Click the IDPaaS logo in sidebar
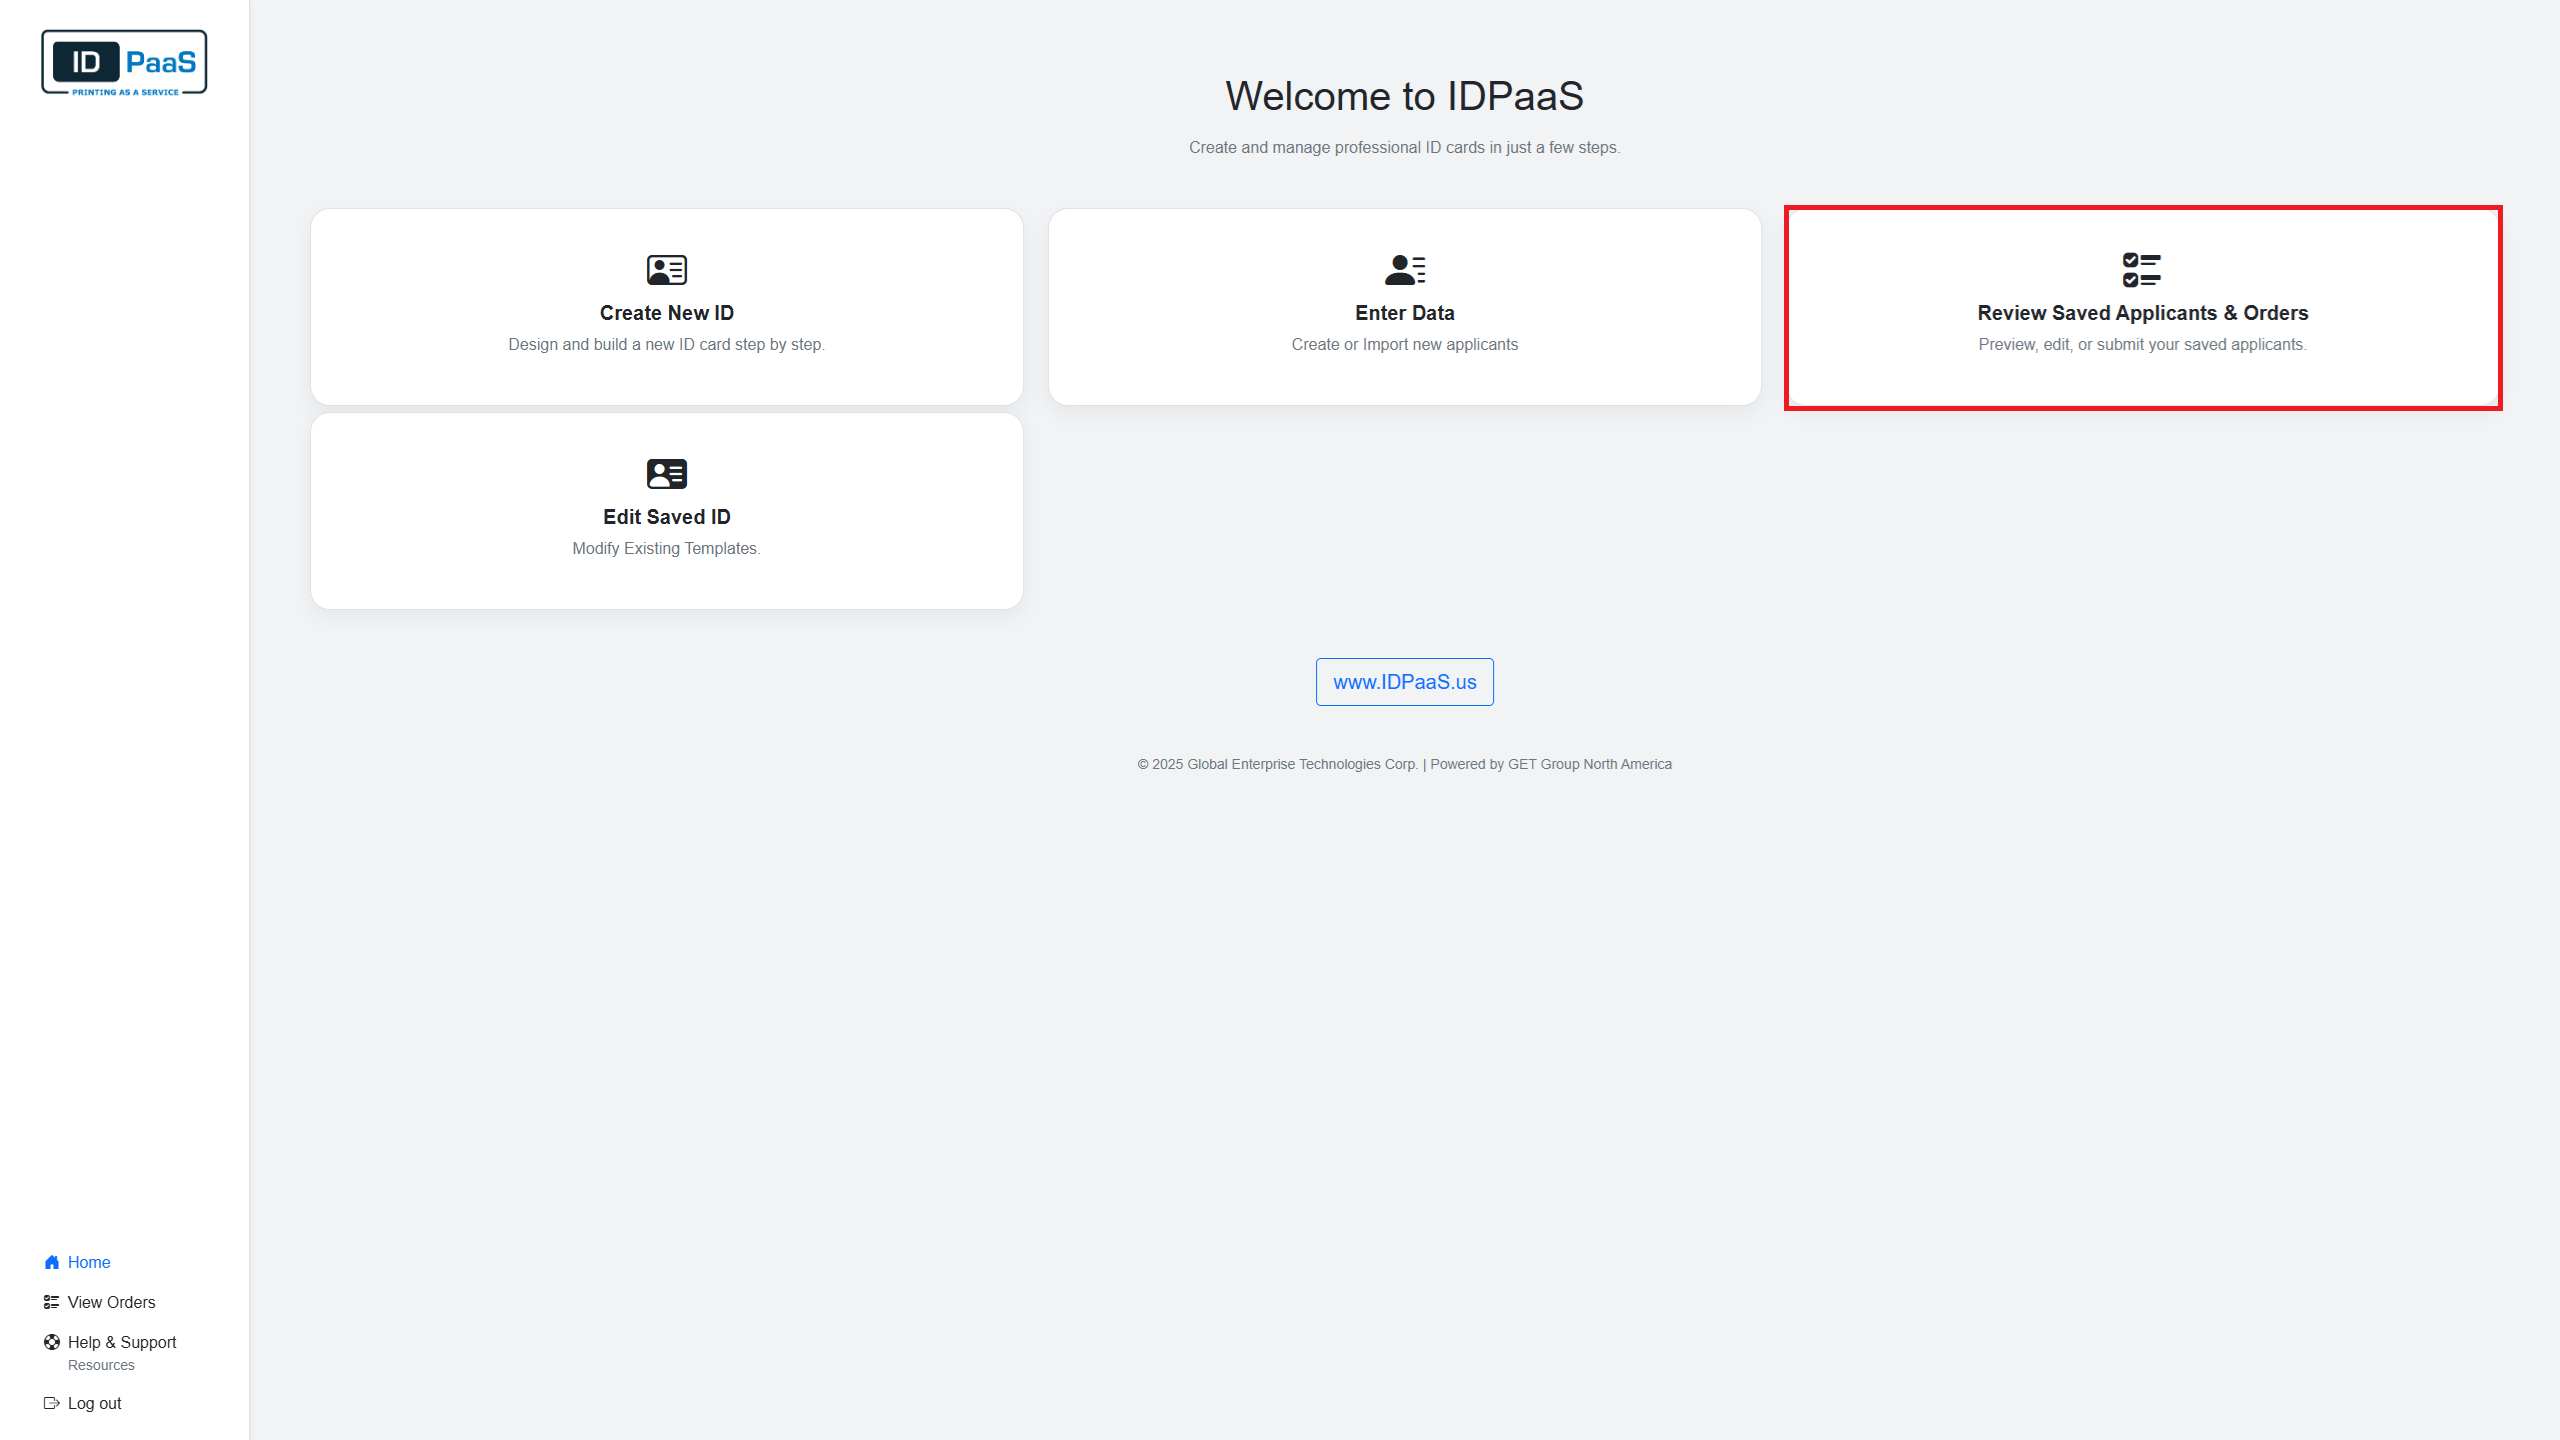Image resolution: width=2560 pixels, height=1440 pixels. pyautogui.click(x=124, y=63)
